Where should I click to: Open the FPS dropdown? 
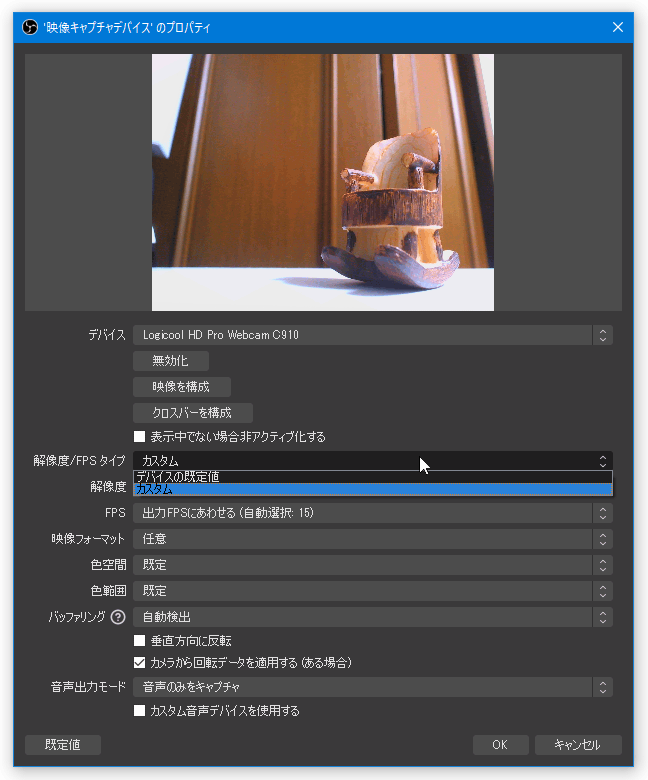[x=372, y=513]
